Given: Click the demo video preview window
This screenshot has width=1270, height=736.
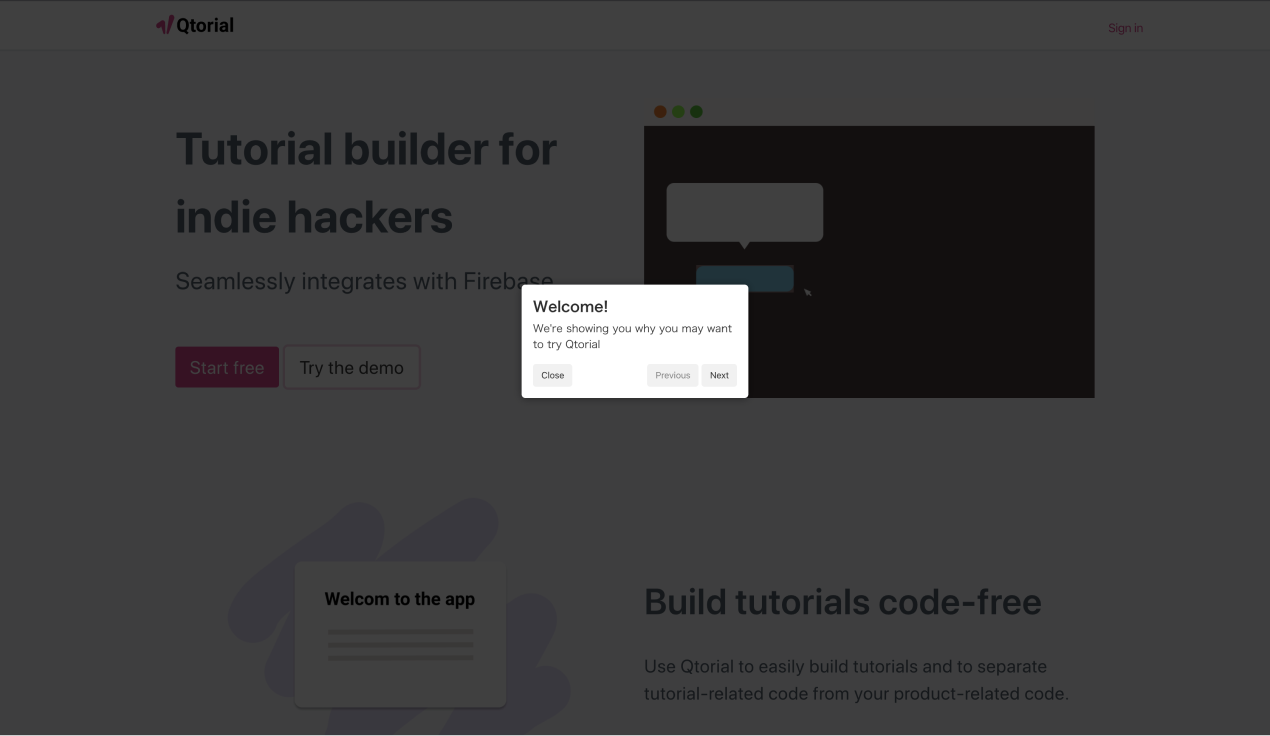Looking at the screenshot, I should tap(869, 262).
